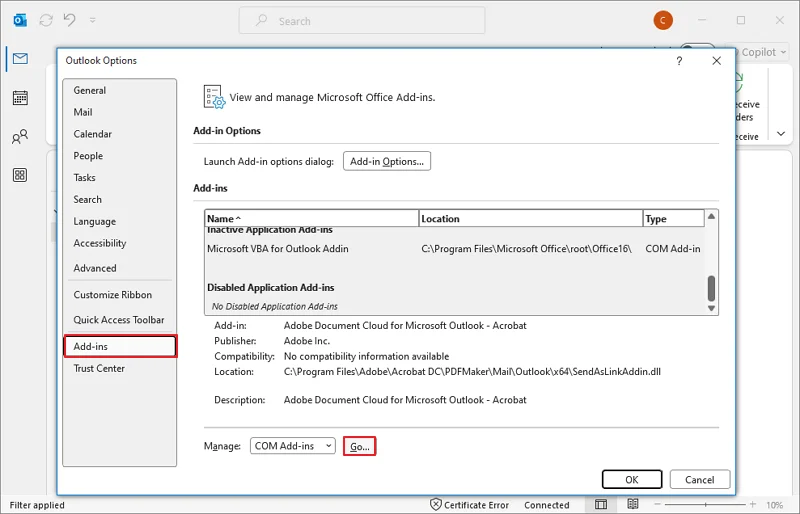Viewport: 800px width, 514px height.
Task: Select the Add-ins category
Action: click(120, 347)
